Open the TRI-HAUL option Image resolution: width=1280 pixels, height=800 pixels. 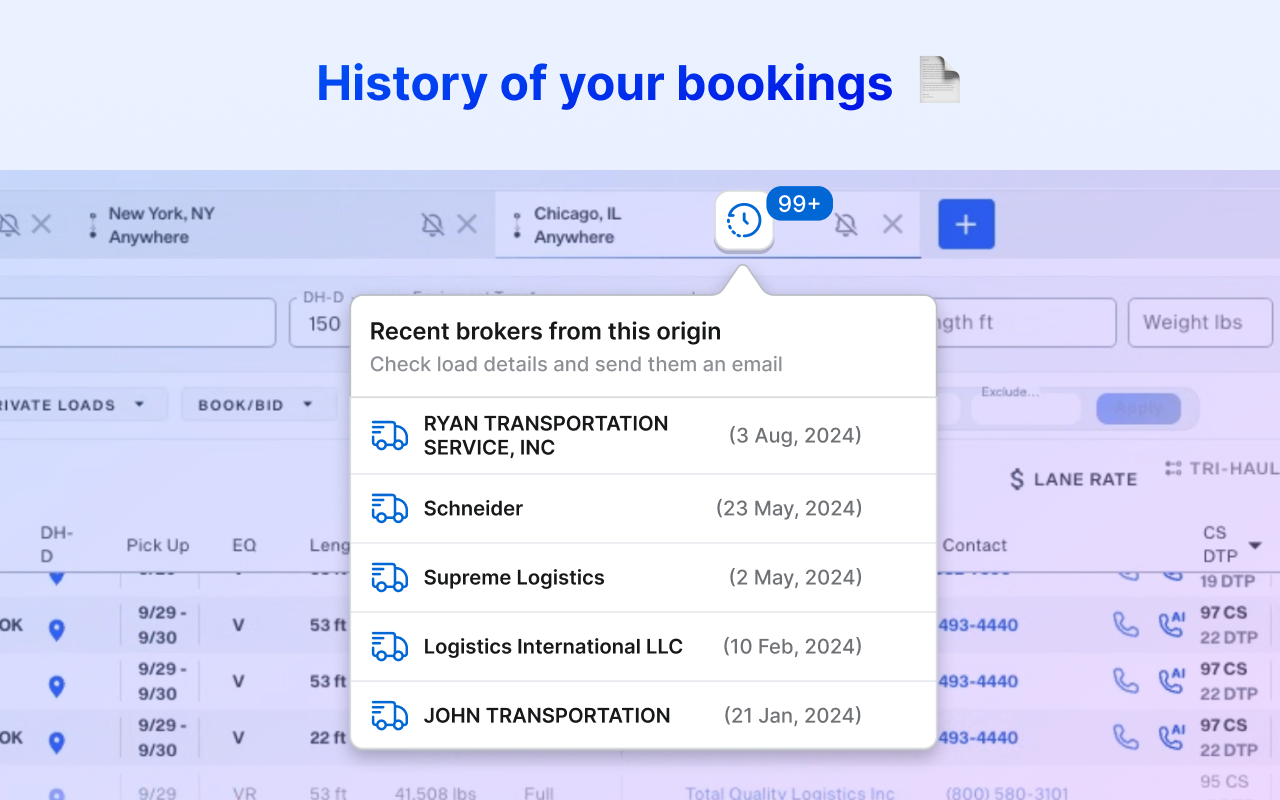pyautogui.click(x=1222, y=468)
